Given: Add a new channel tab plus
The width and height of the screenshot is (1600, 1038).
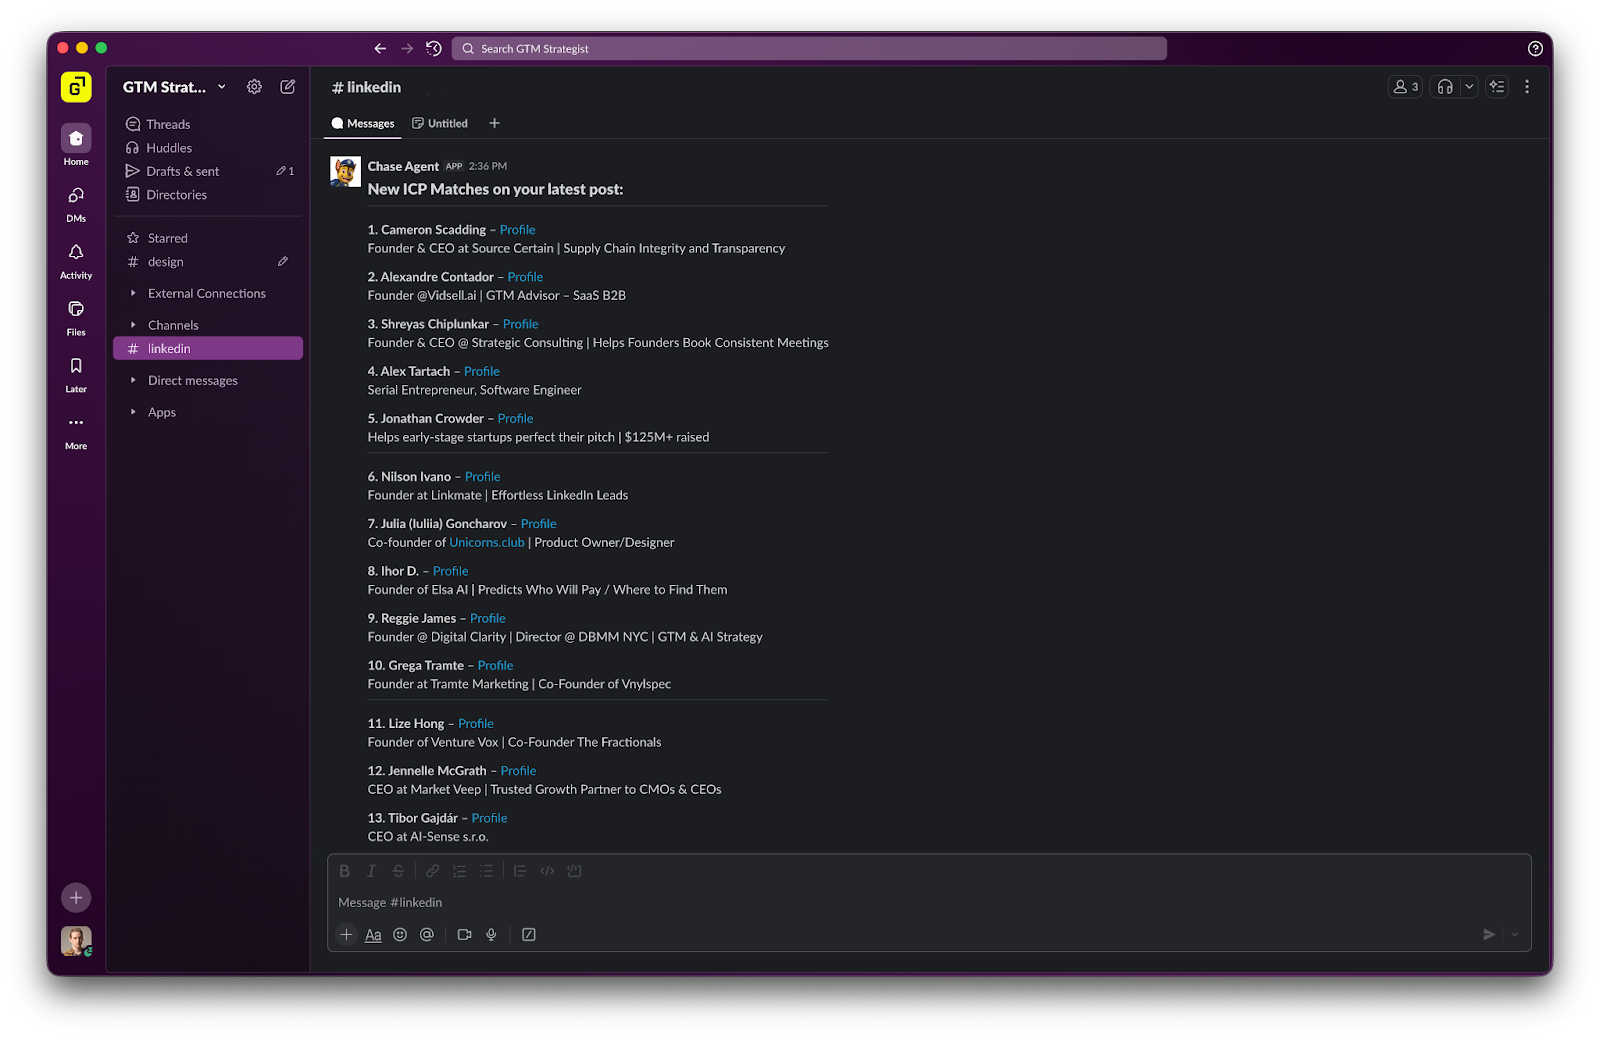Looking at the screenshot, I should pyautogui.click(x=494, y=123).
